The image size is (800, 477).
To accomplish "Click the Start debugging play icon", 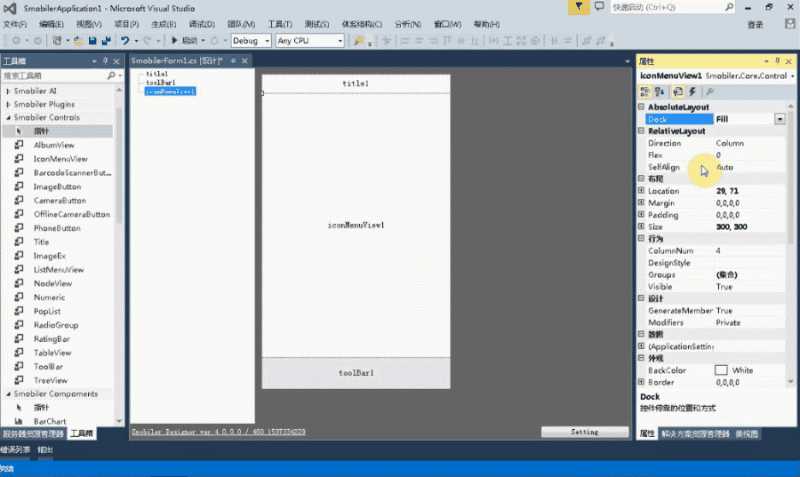I will coord(174,40).
